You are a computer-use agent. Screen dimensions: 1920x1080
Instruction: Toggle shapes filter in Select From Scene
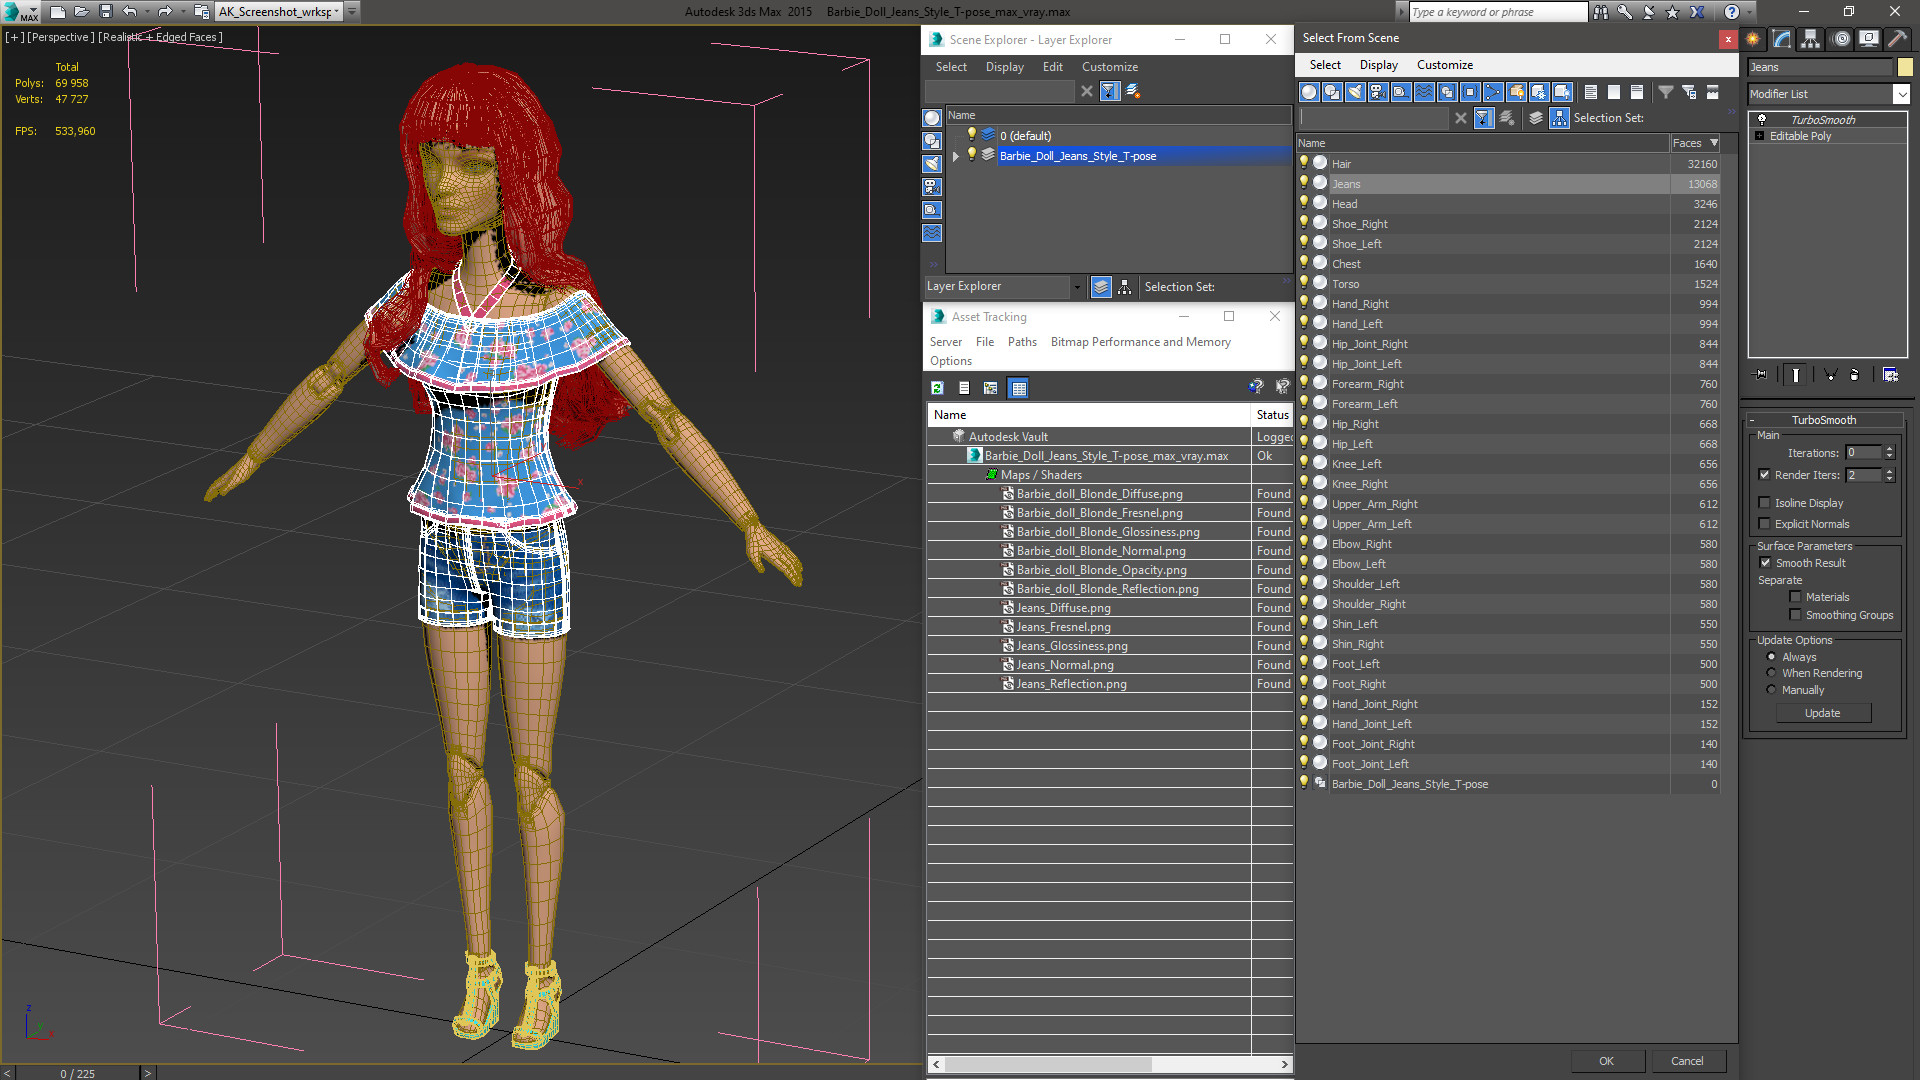[x=1332, y=92]
